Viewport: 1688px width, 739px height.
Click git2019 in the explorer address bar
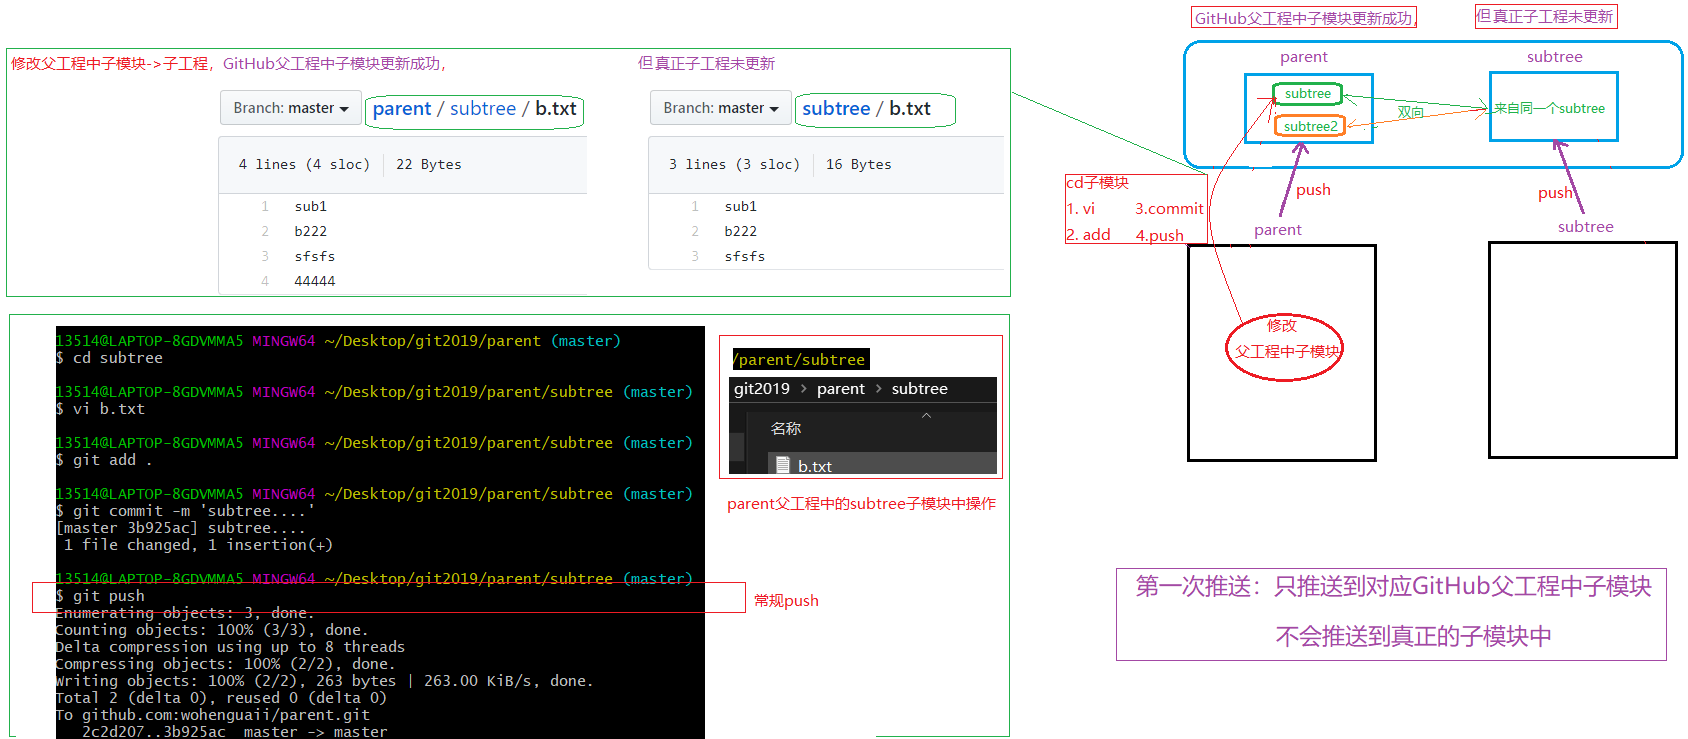point(761,389)
